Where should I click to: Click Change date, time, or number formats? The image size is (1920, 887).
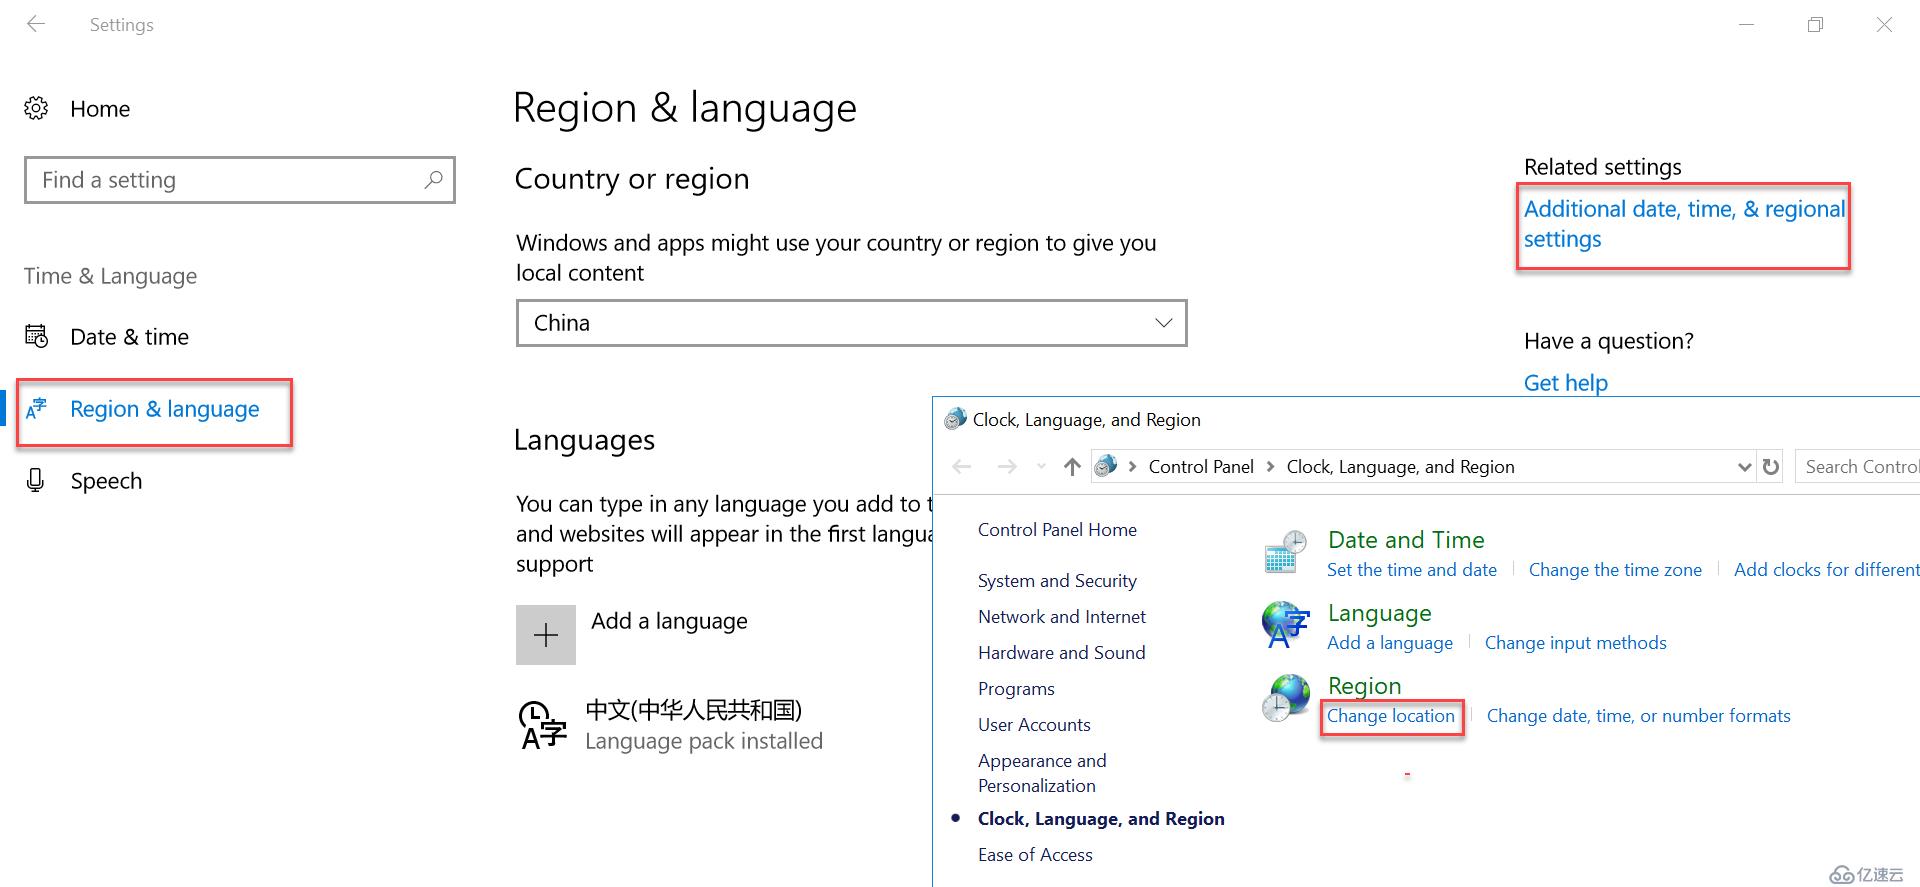[1638, 716]
